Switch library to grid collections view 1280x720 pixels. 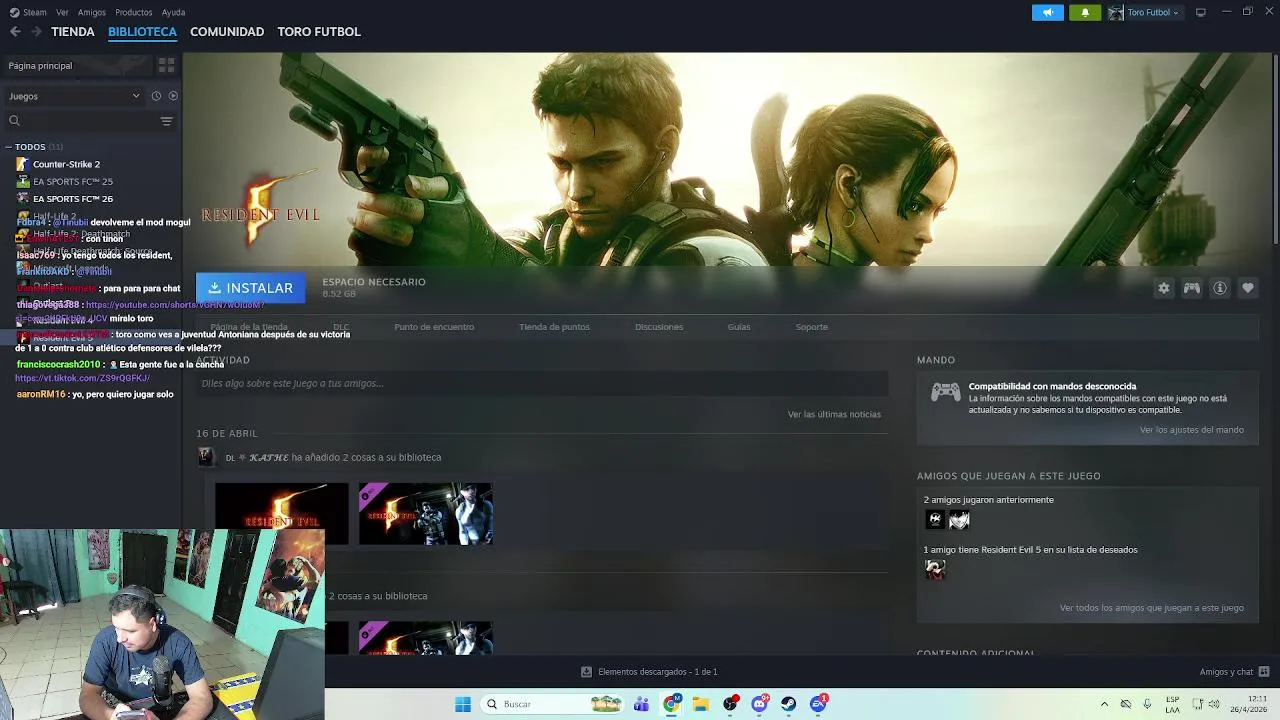click(x=167, y=65)
